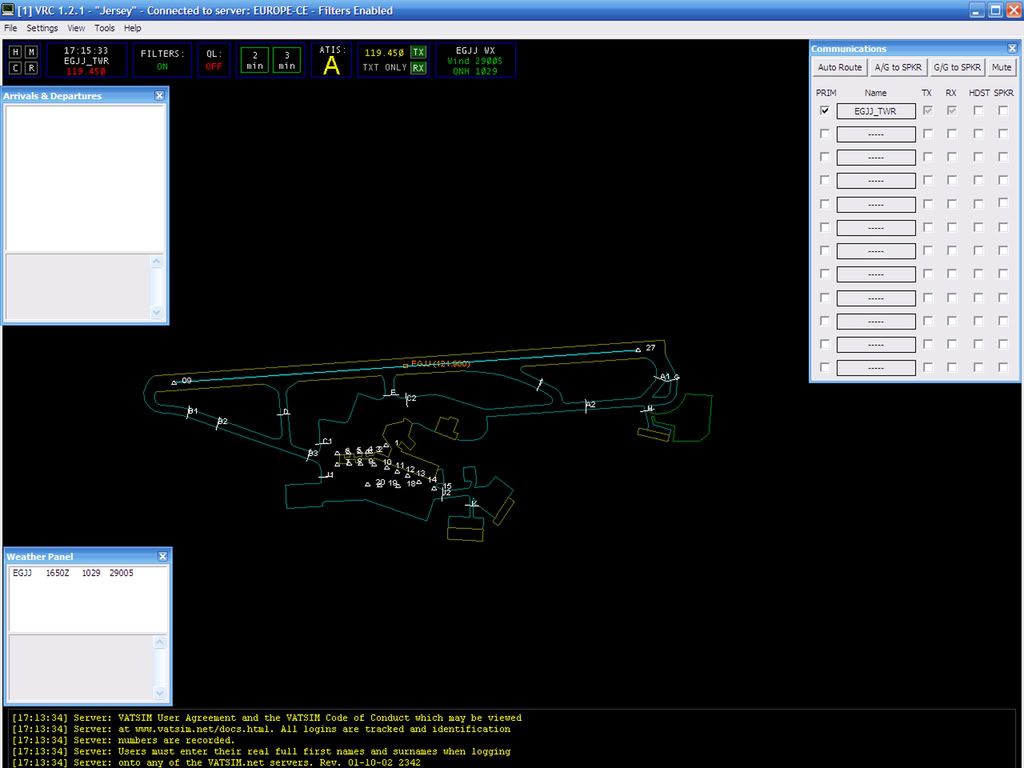Uncheck PRIM checkbox for EGJJ_TWR
The image size is (1024, 768).
pos(824,111)
